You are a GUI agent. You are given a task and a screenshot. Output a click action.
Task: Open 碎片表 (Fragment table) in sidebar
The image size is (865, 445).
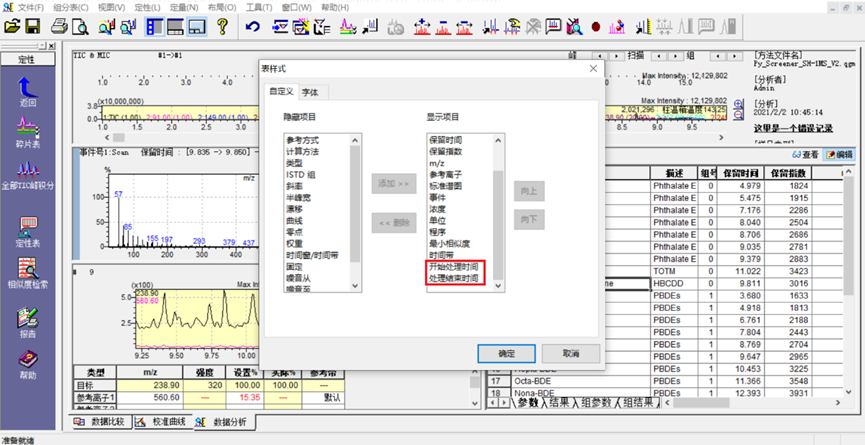coord(28,131)
